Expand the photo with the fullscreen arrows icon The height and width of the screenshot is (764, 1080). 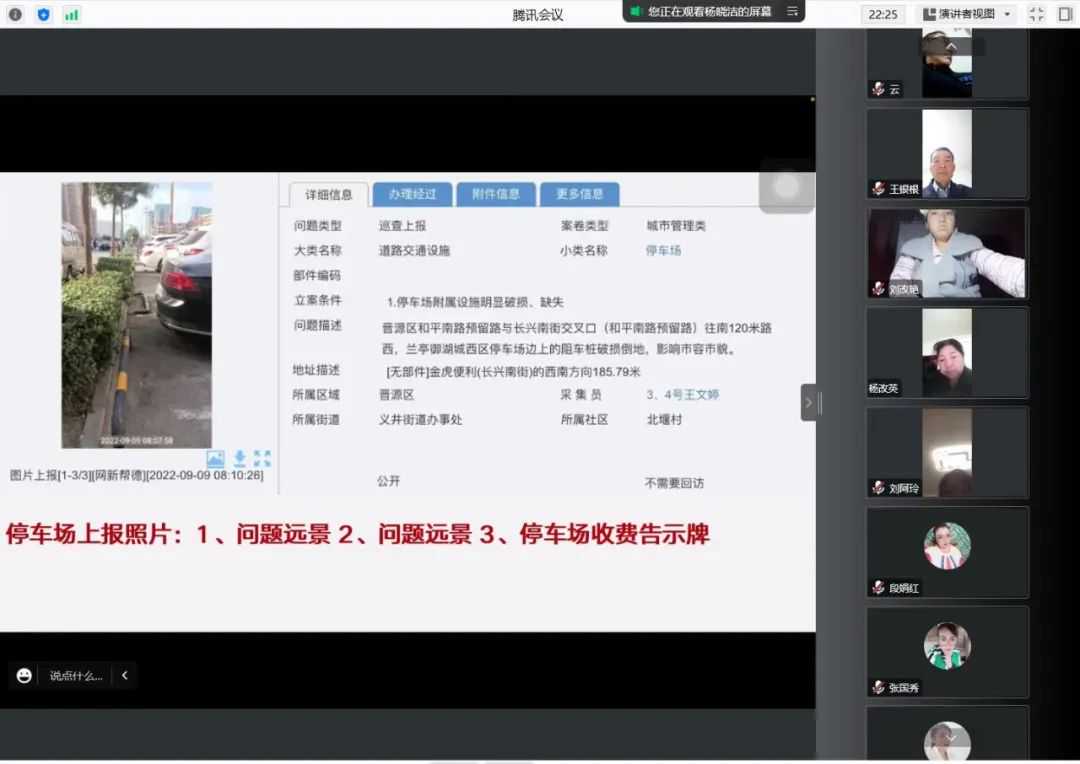(x=262, y=459)
